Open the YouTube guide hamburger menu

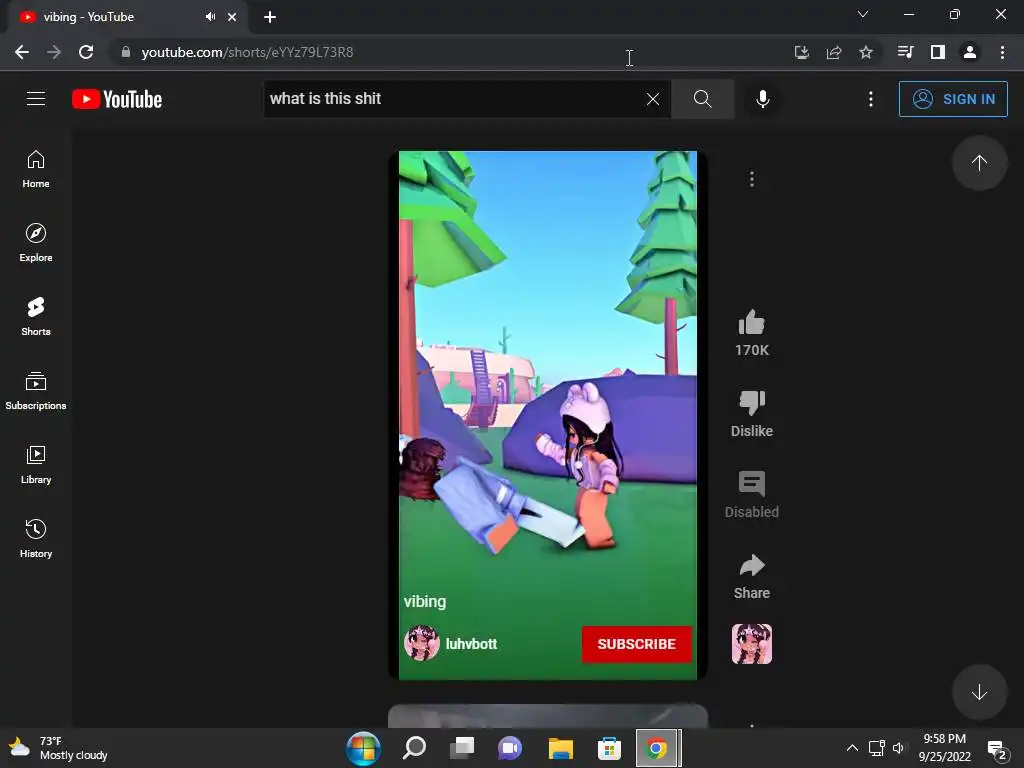pyautogui.click(x=36, y=99)
